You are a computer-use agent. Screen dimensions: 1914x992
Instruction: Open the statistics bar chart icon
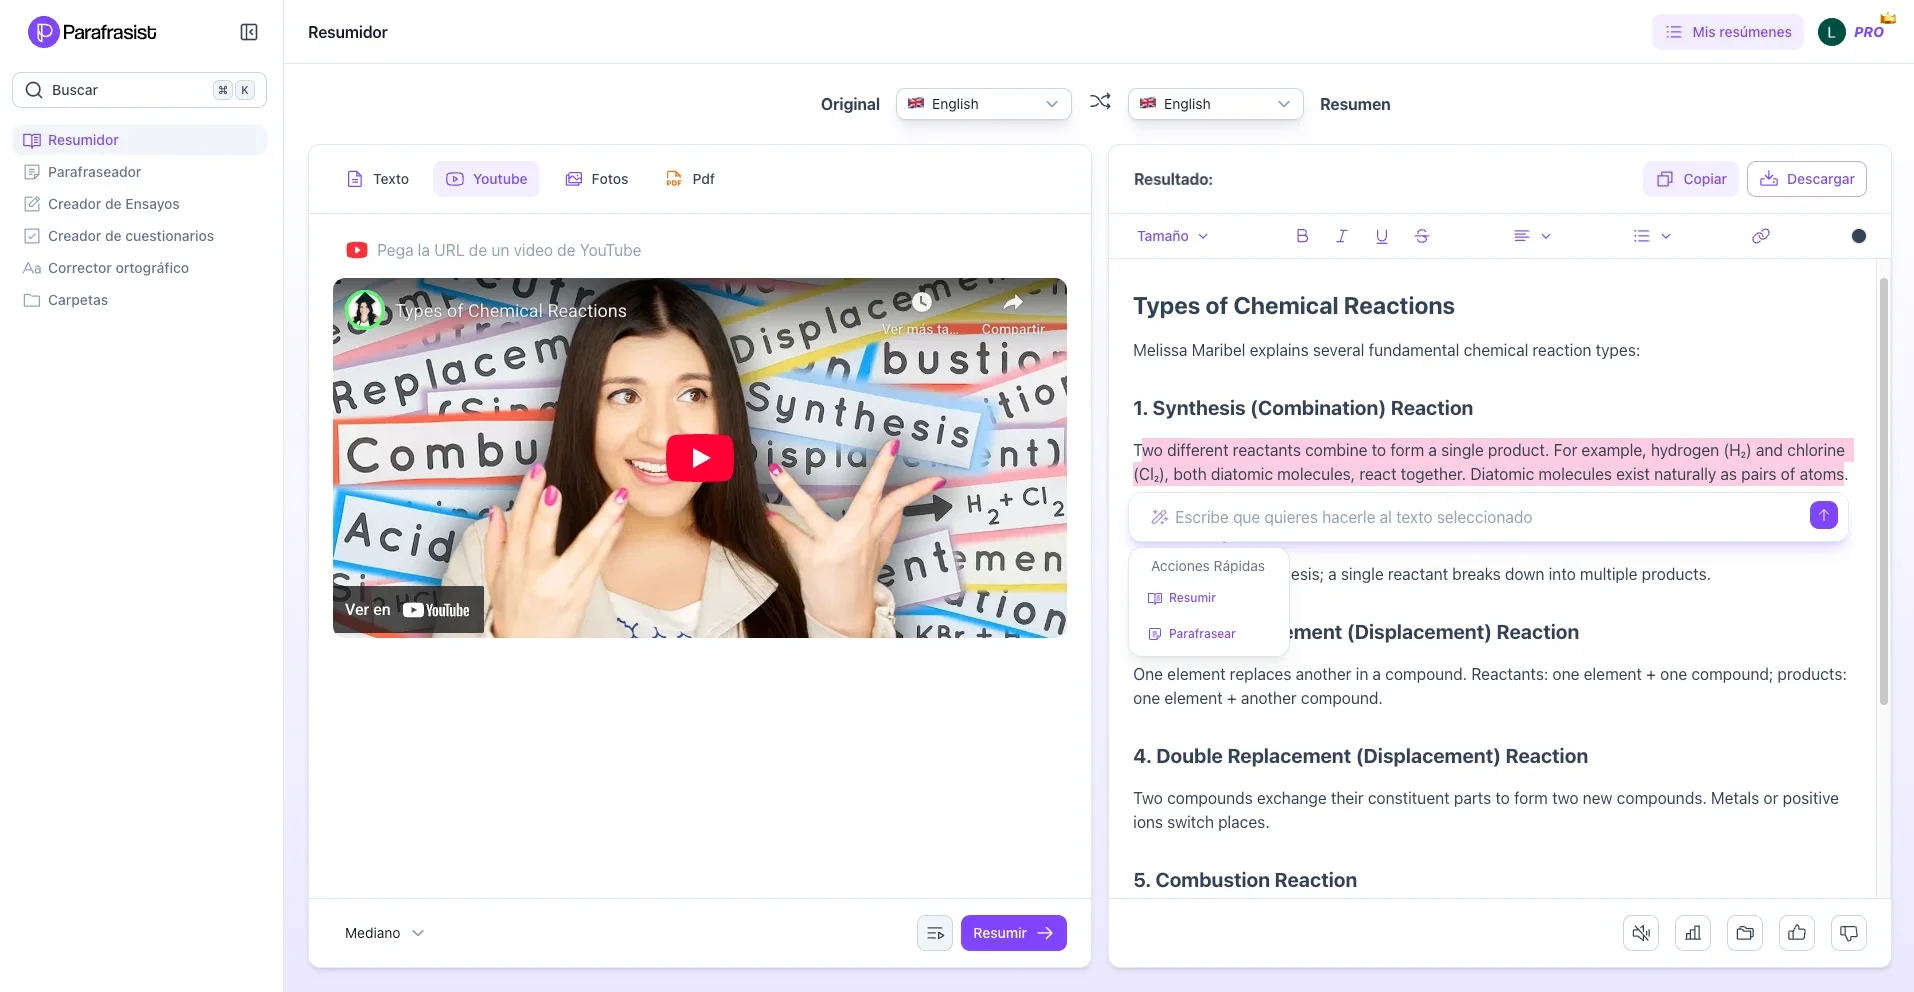1693,933
